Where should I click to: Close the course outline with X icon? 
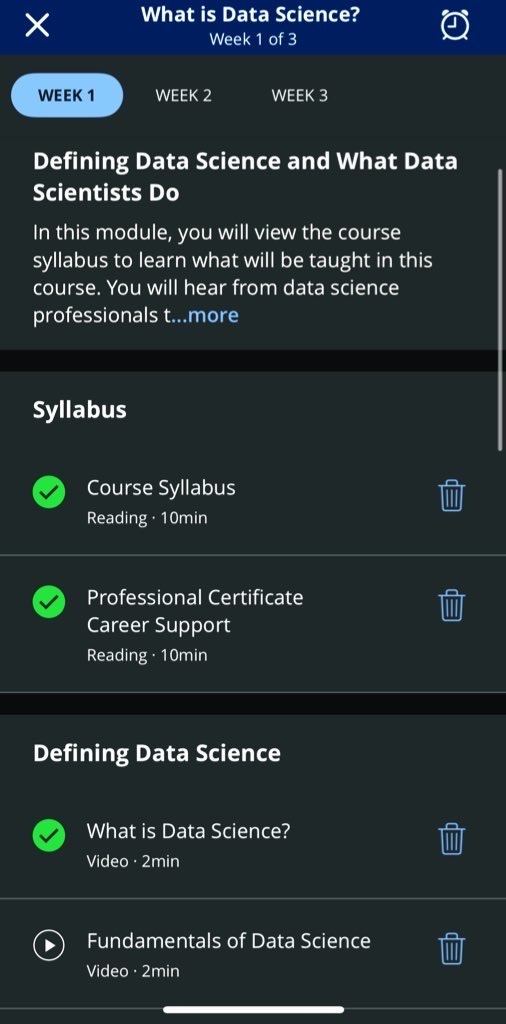[x=37, y=26]
